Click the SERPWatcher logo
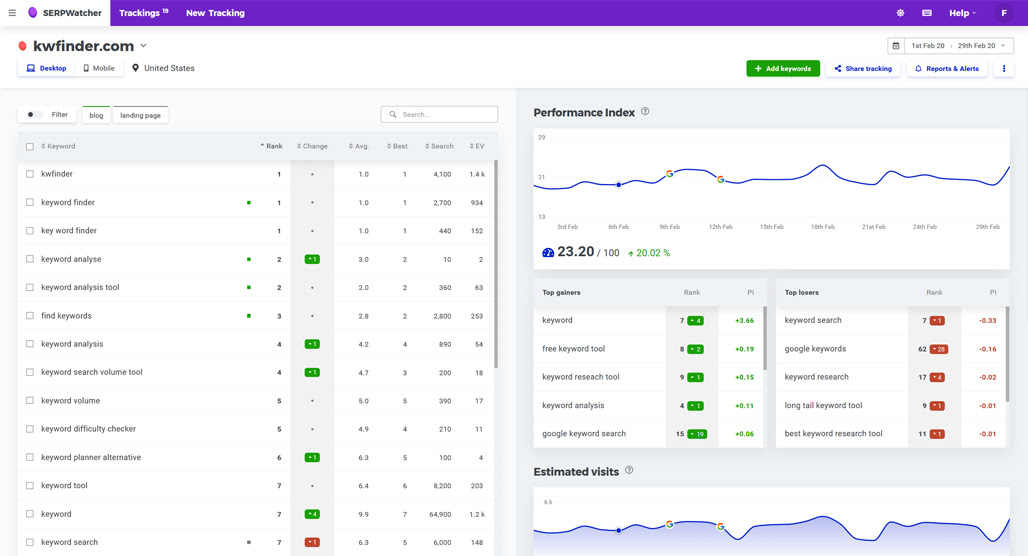 (65, 12)
